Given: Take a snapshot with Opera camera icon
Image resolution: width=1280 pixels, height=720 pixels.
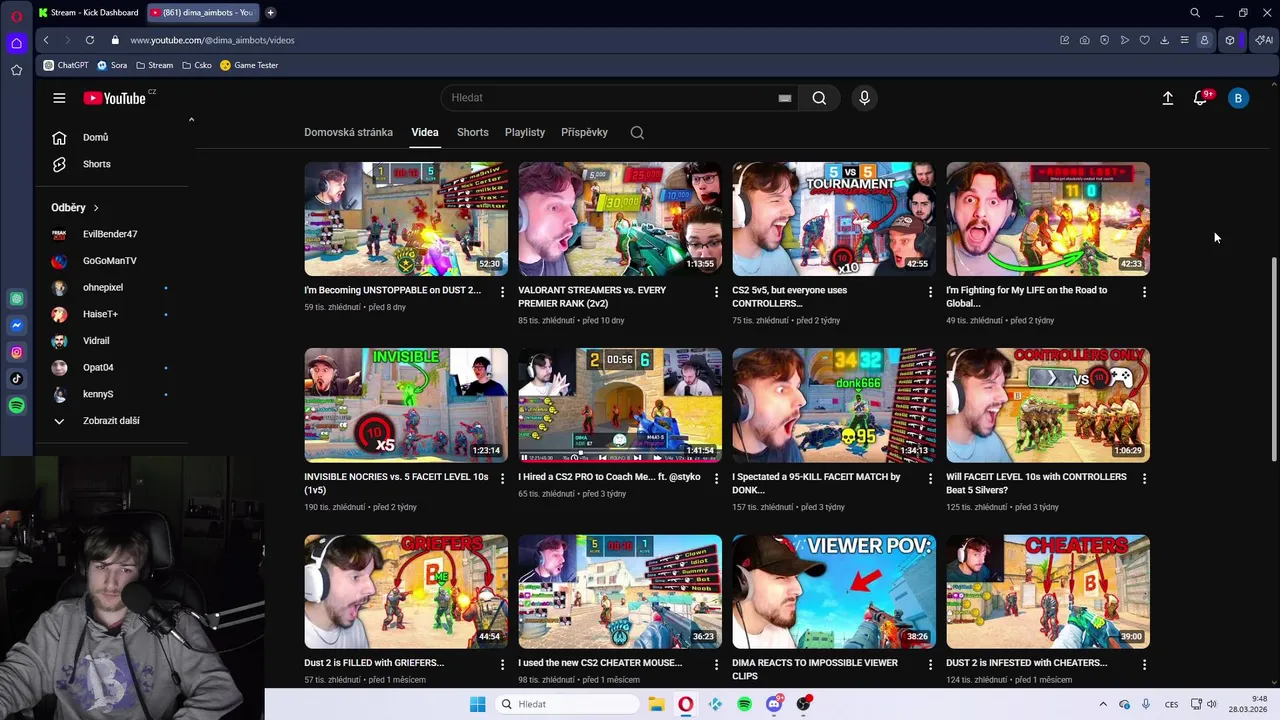Looking at the screenshot, I should point(1085,40).
